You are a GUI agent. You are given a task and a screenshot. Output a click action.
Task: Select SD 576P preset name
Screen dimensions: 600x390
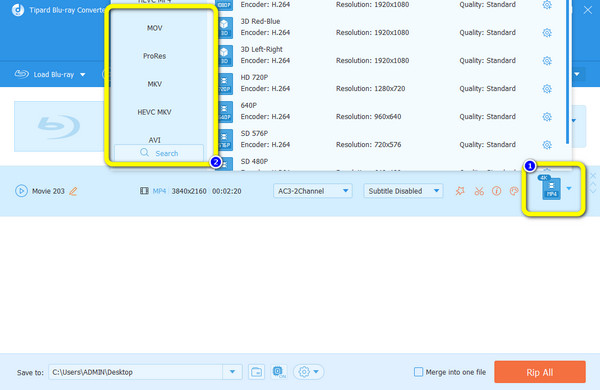tap(254, 133)
